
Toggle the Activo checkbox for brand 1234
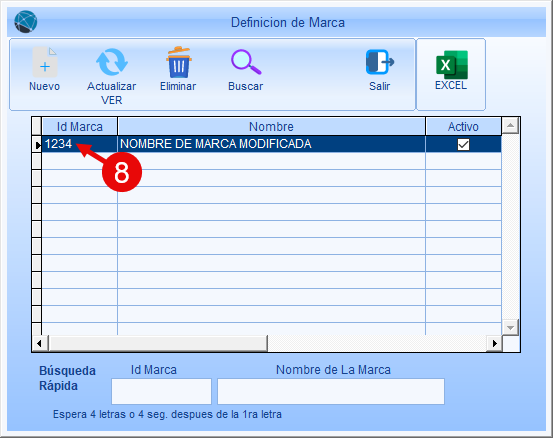463,144
